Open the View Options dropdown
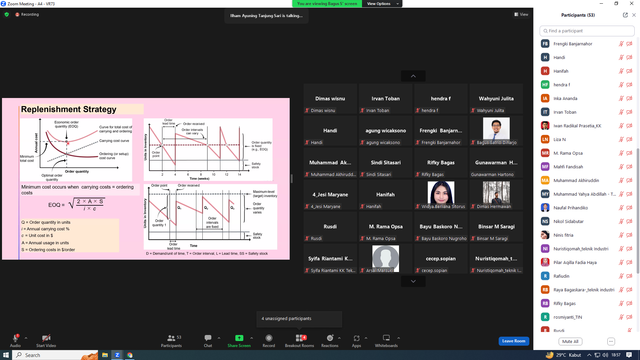640x360 pixels. (x=382, y=4)
